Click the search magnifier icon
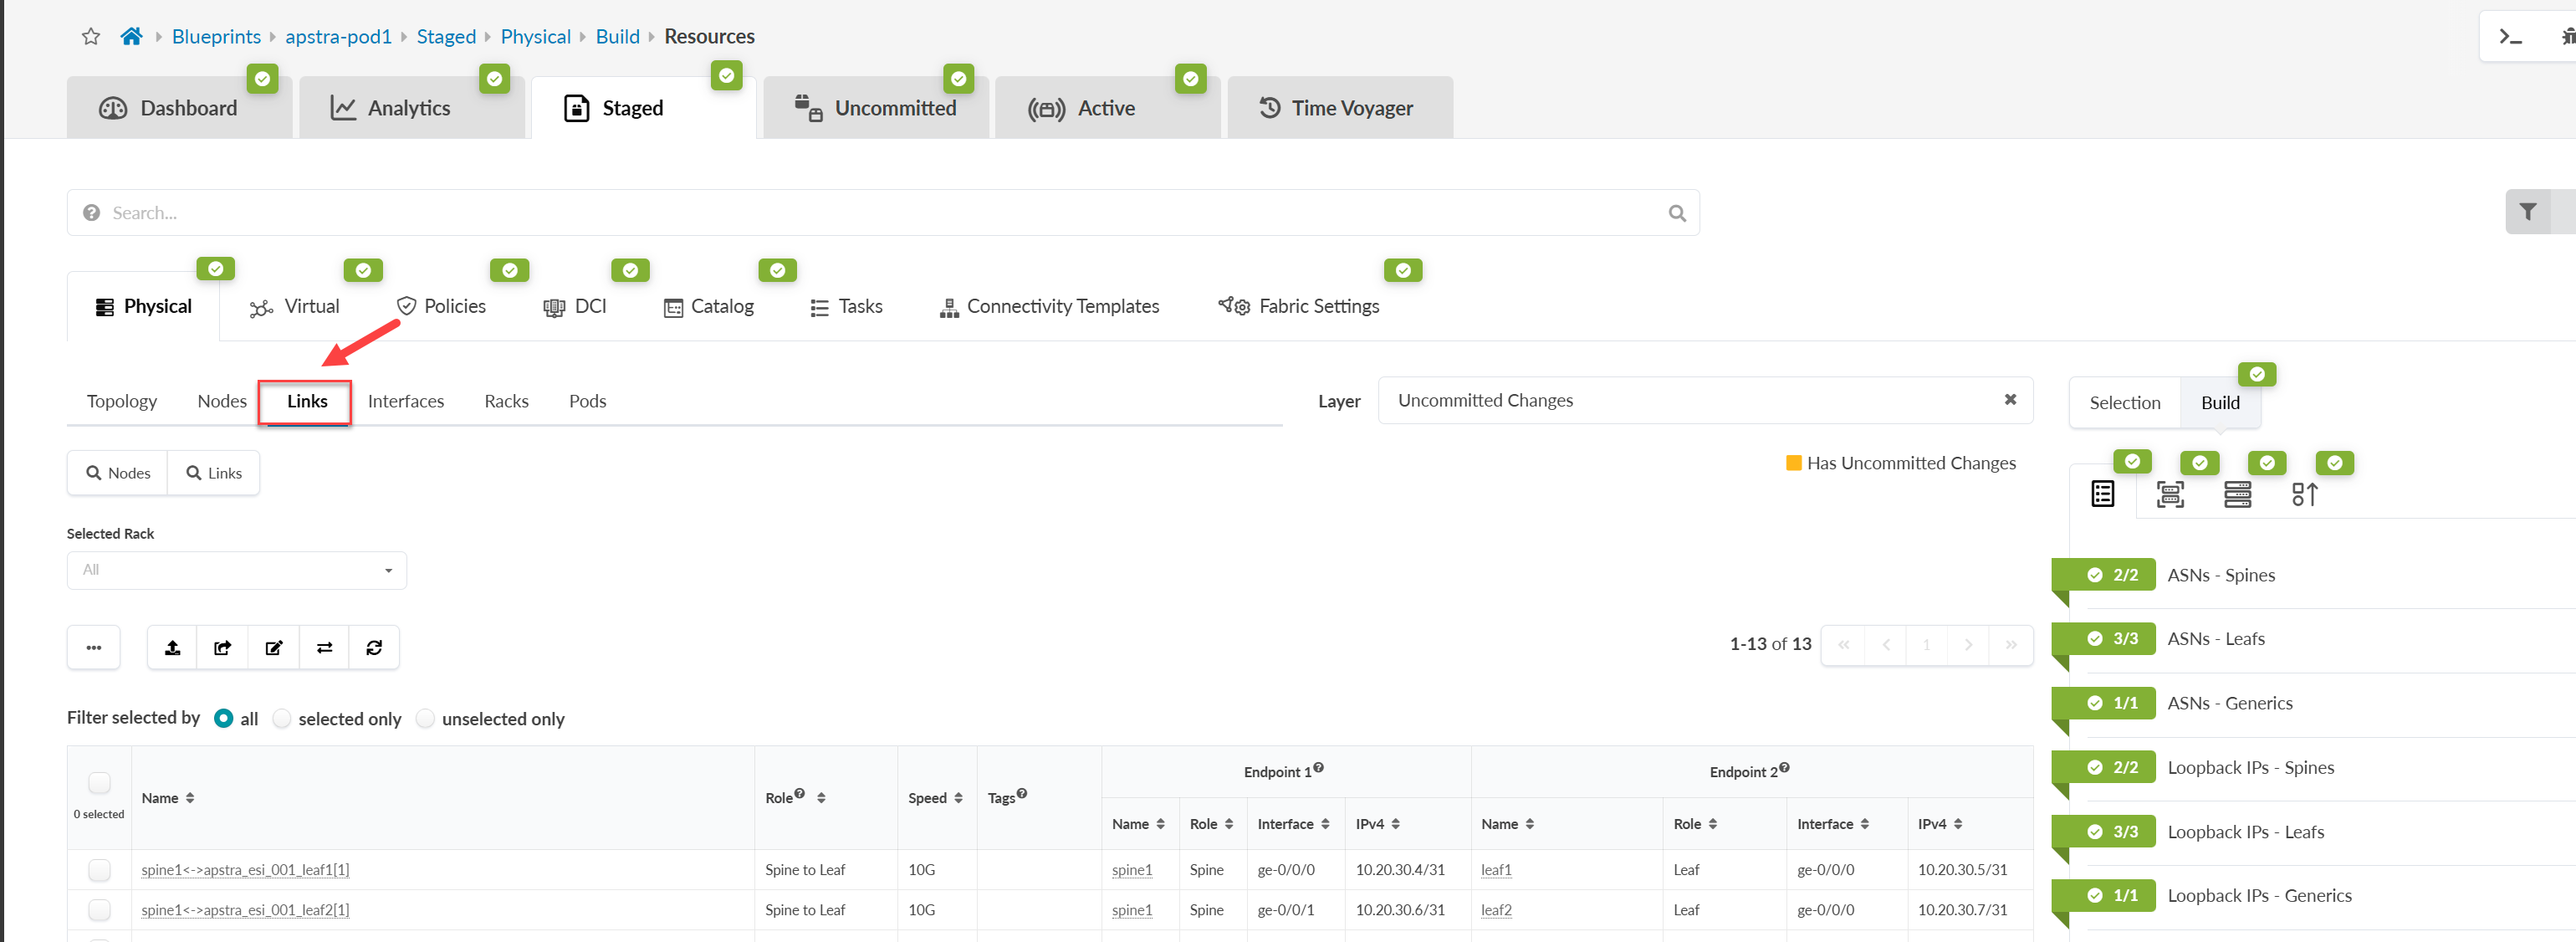Viewport: 2576px width, 942px height. [1676, 213]
